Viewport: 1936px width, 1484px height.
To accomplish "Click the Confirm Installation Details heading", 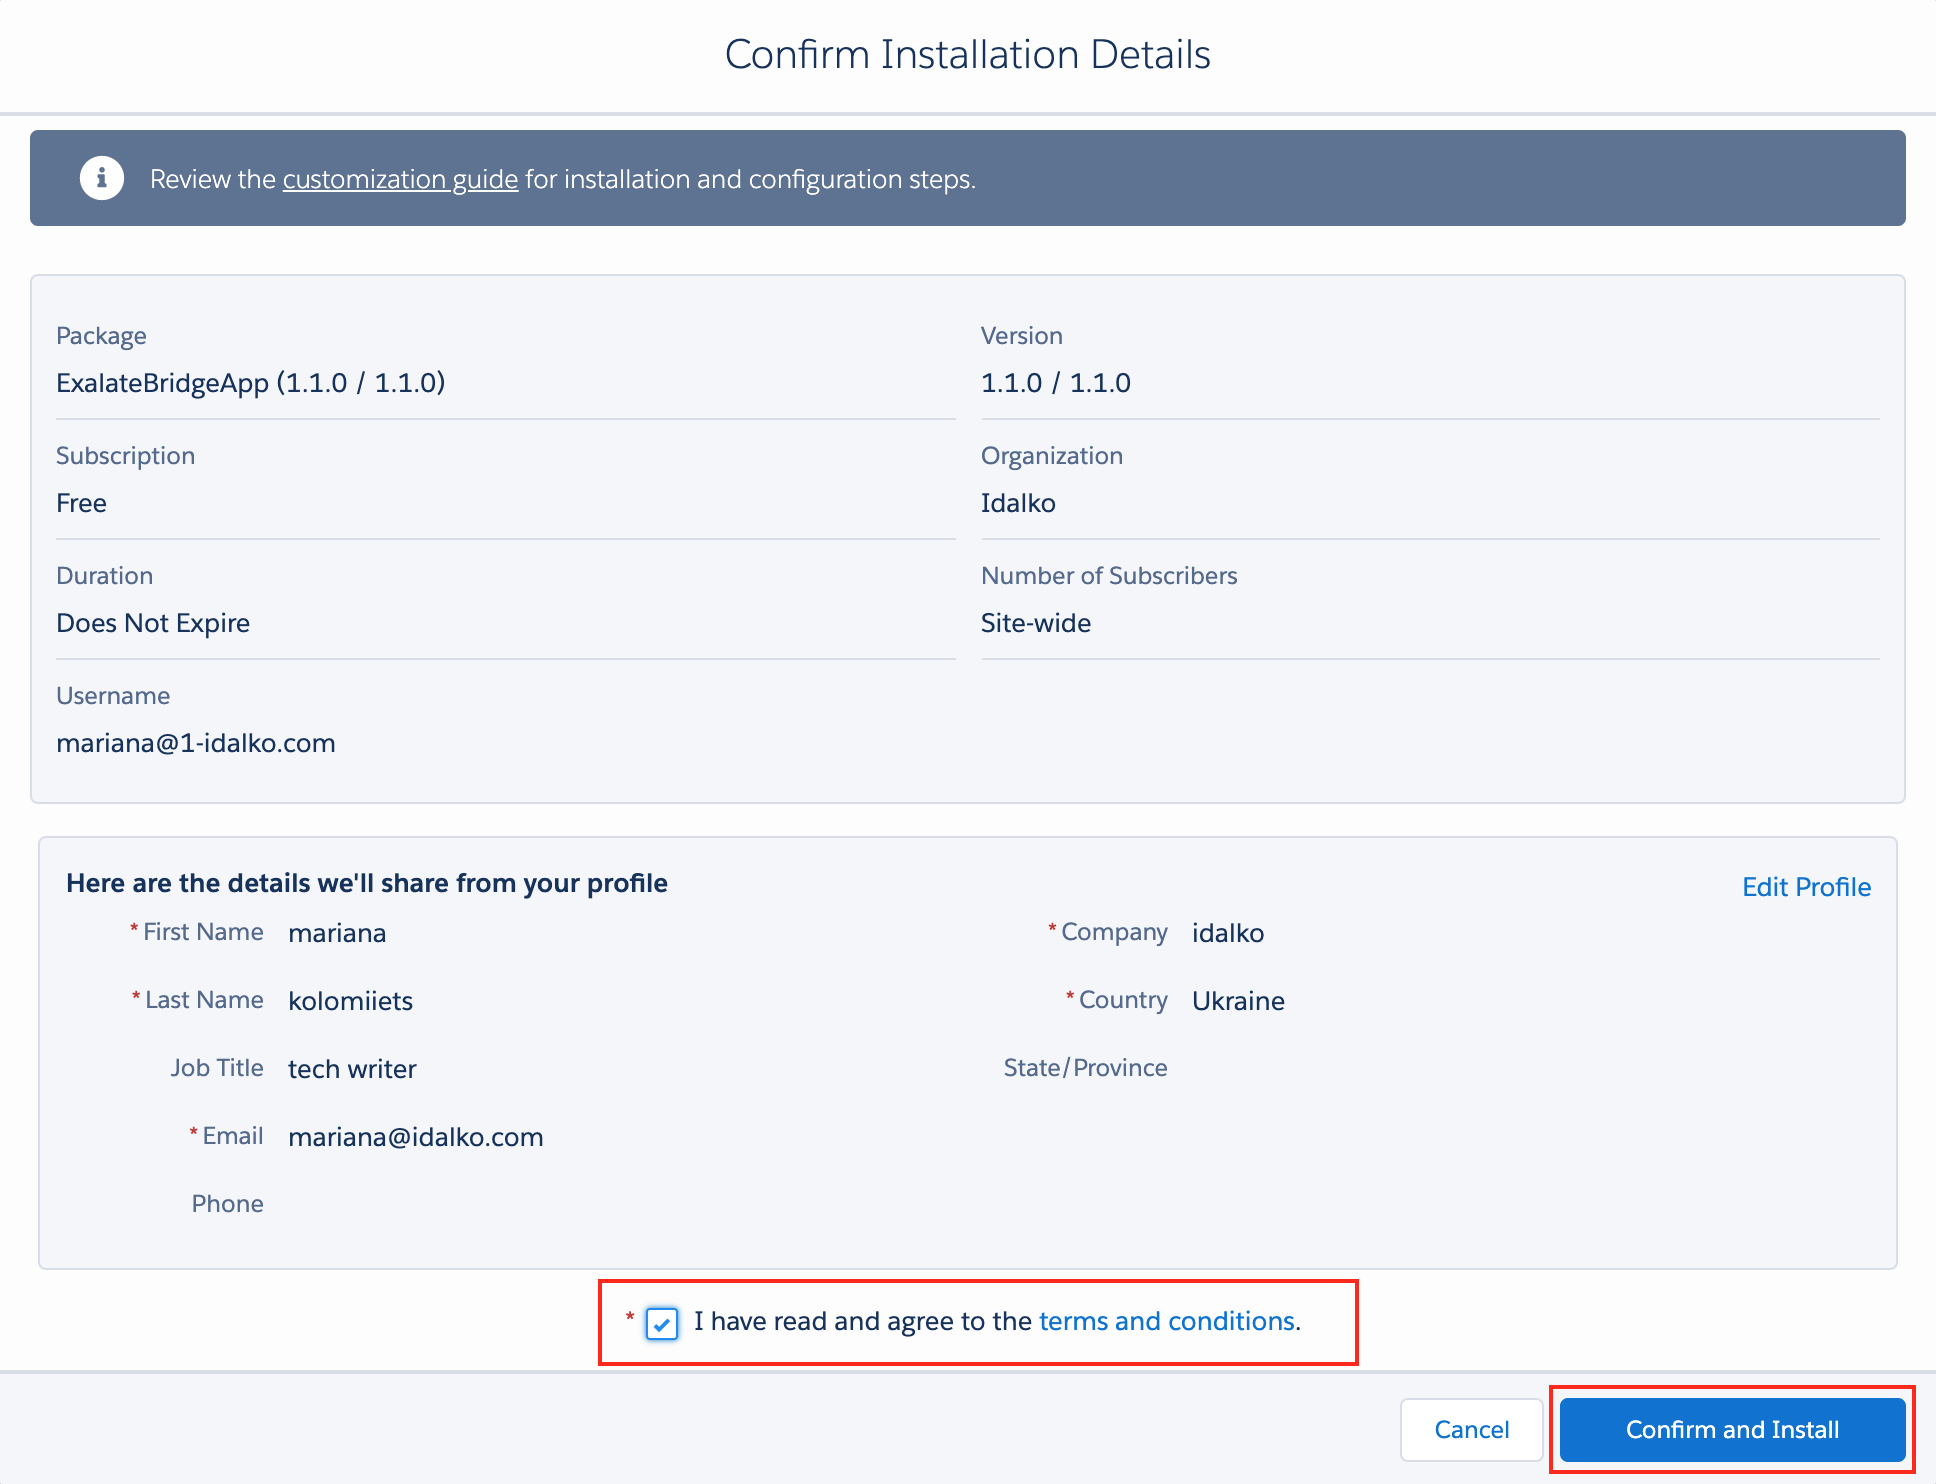I will [x=967, y=54].
